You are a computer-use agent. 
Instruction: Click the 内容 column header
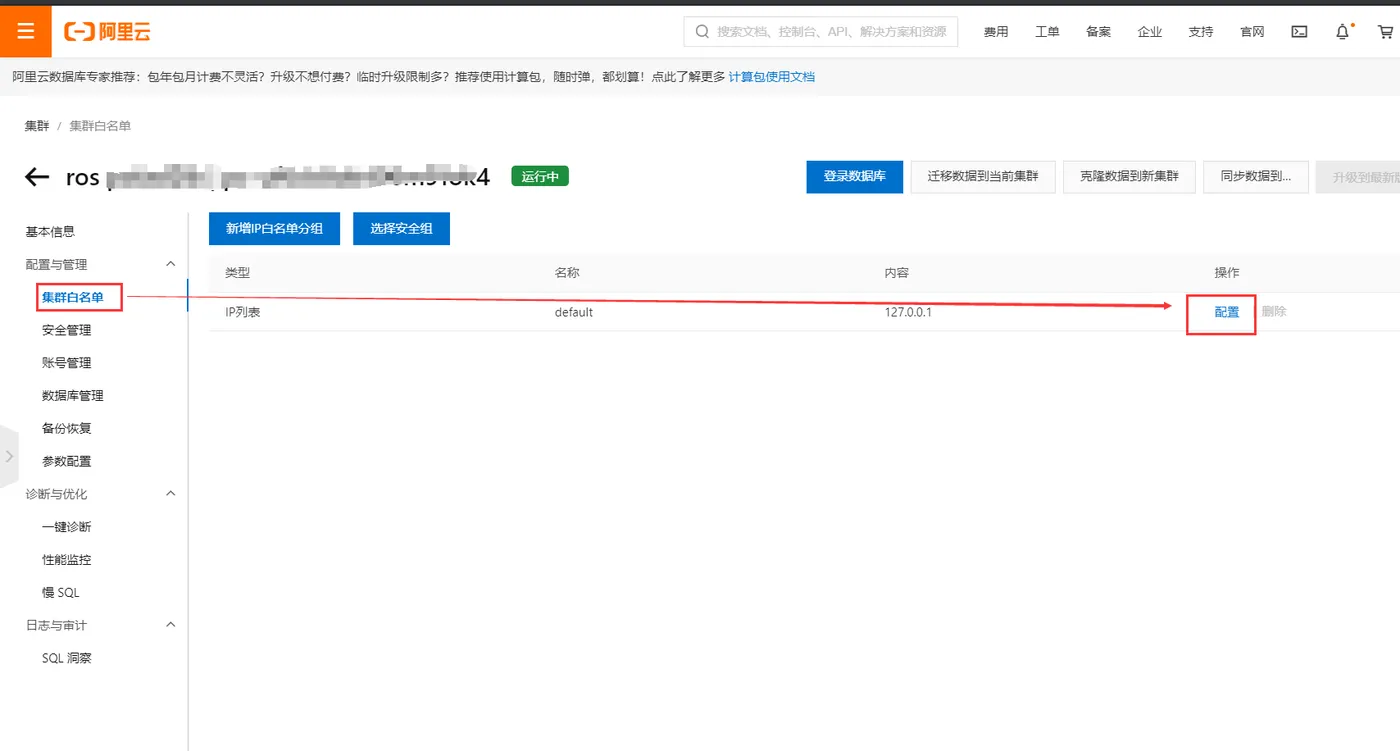897,273
